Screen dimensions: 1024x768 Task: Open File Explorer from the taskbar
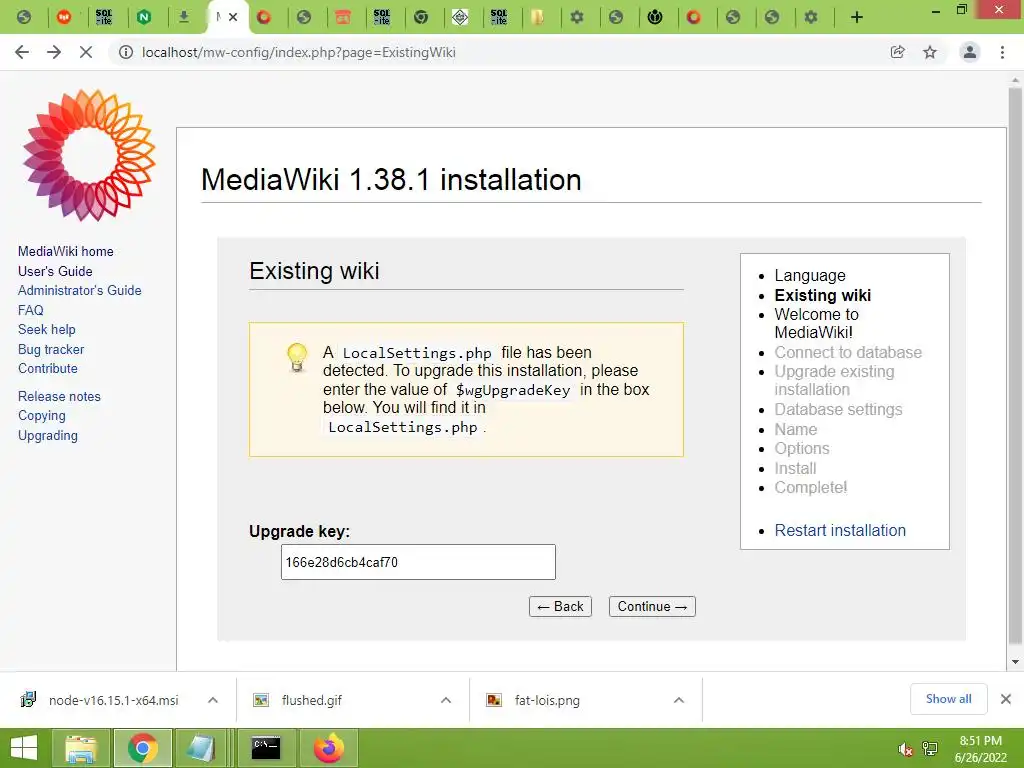pyautogui.click(x=81, y=748)
